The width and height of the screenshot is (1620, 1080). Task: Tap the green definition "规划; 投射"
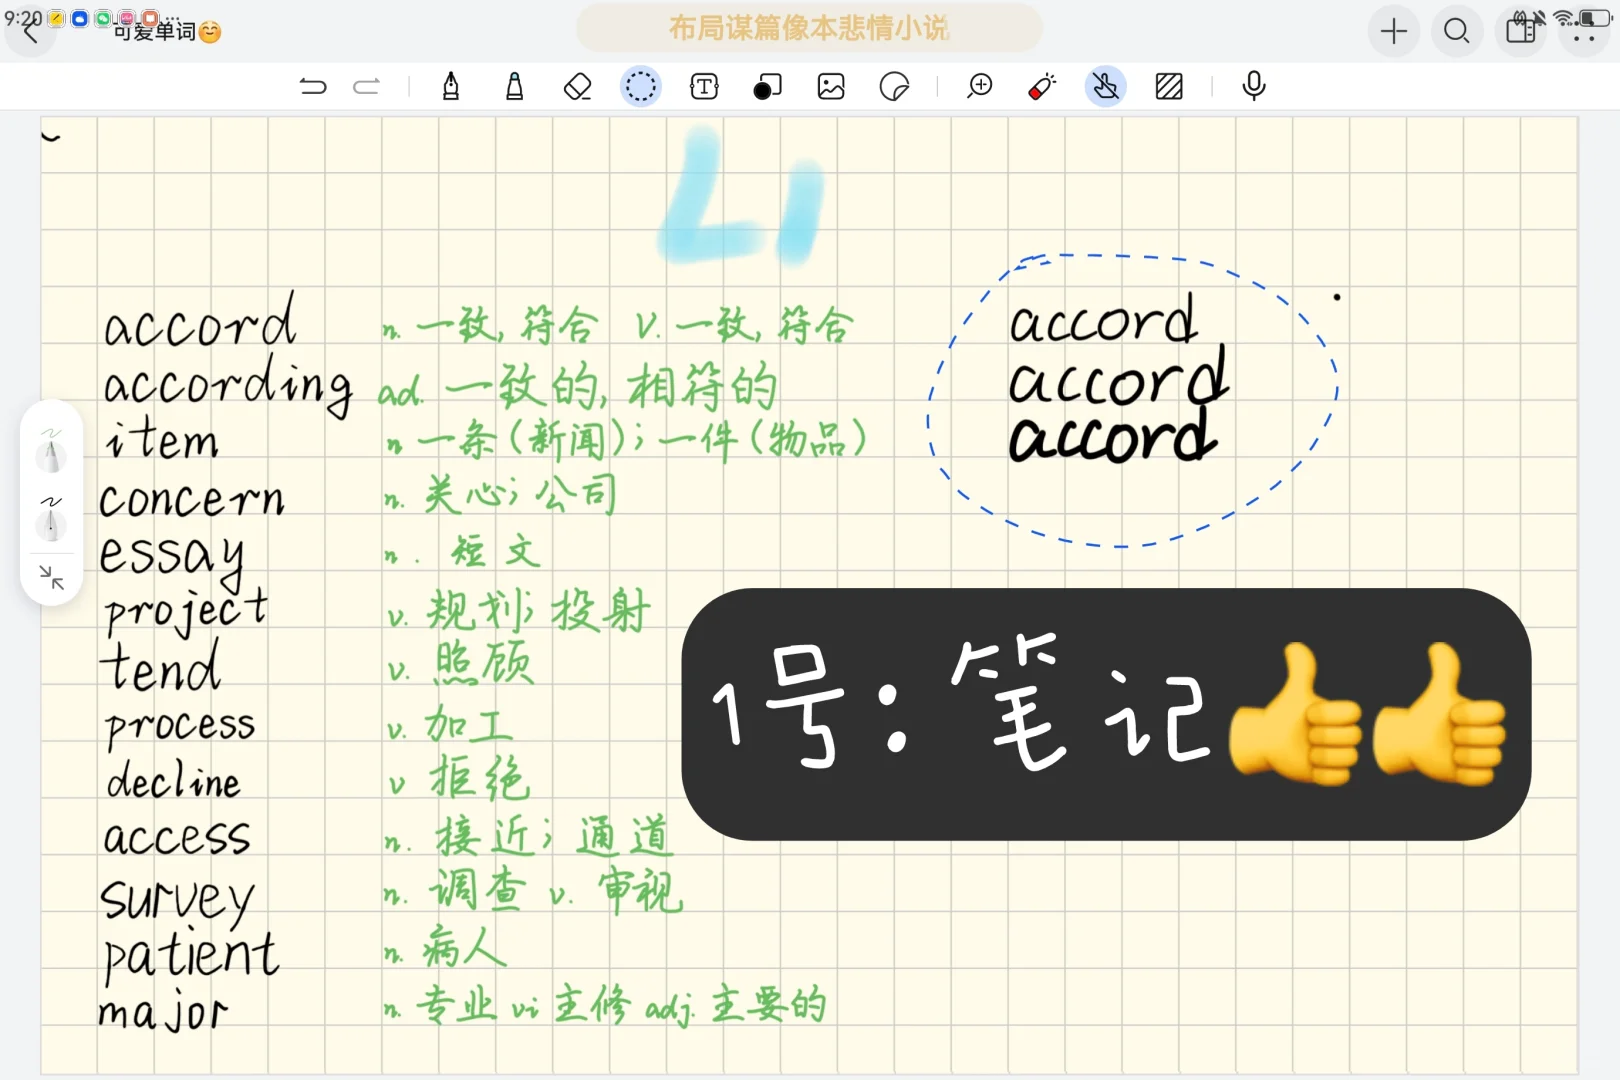(540, 610)
